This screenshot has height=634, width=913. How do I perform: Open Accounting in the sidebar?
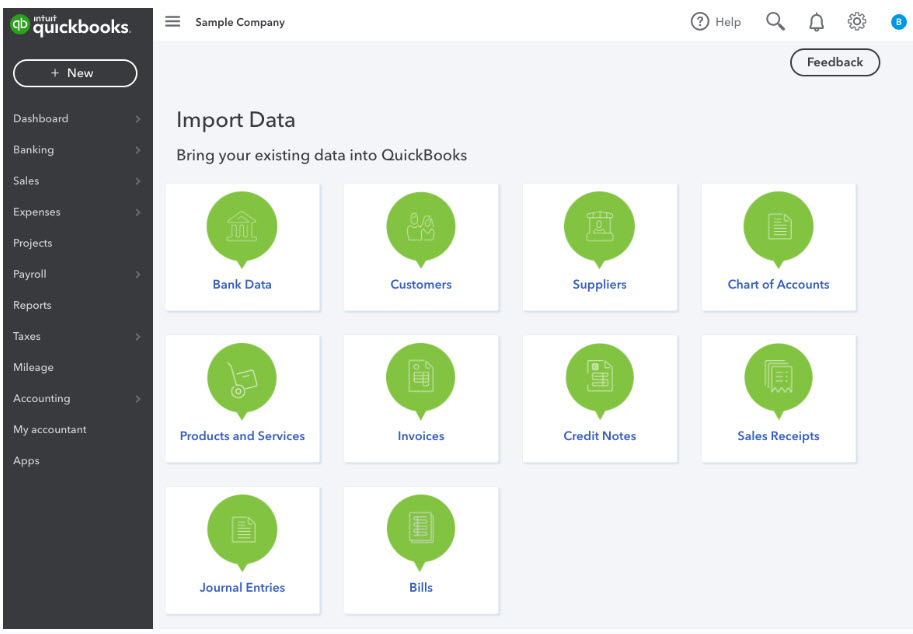pyautogui.click(x=41, y=399)
